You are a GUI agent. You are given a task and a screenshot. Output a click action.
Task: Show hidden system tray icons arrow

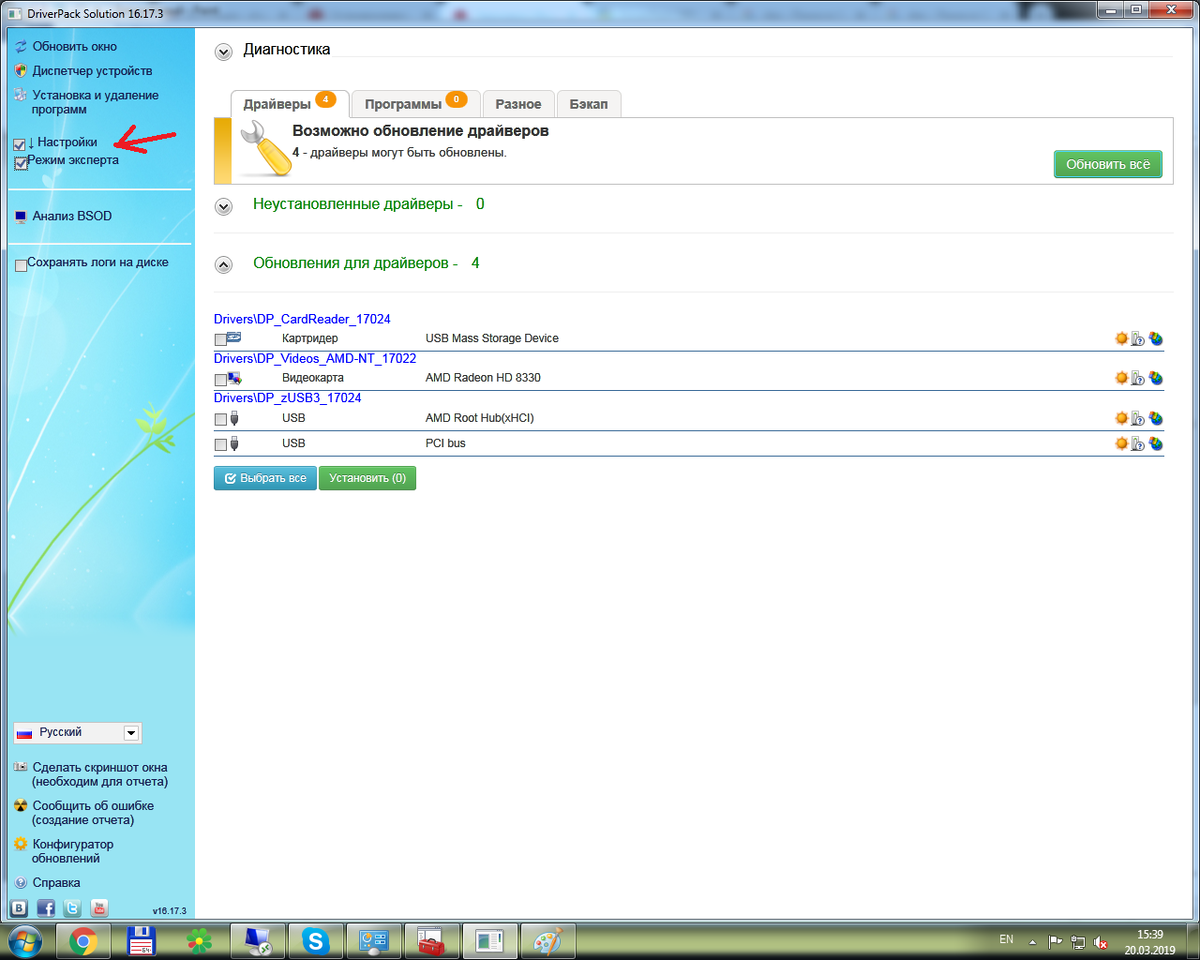(x=1032, y=941)
